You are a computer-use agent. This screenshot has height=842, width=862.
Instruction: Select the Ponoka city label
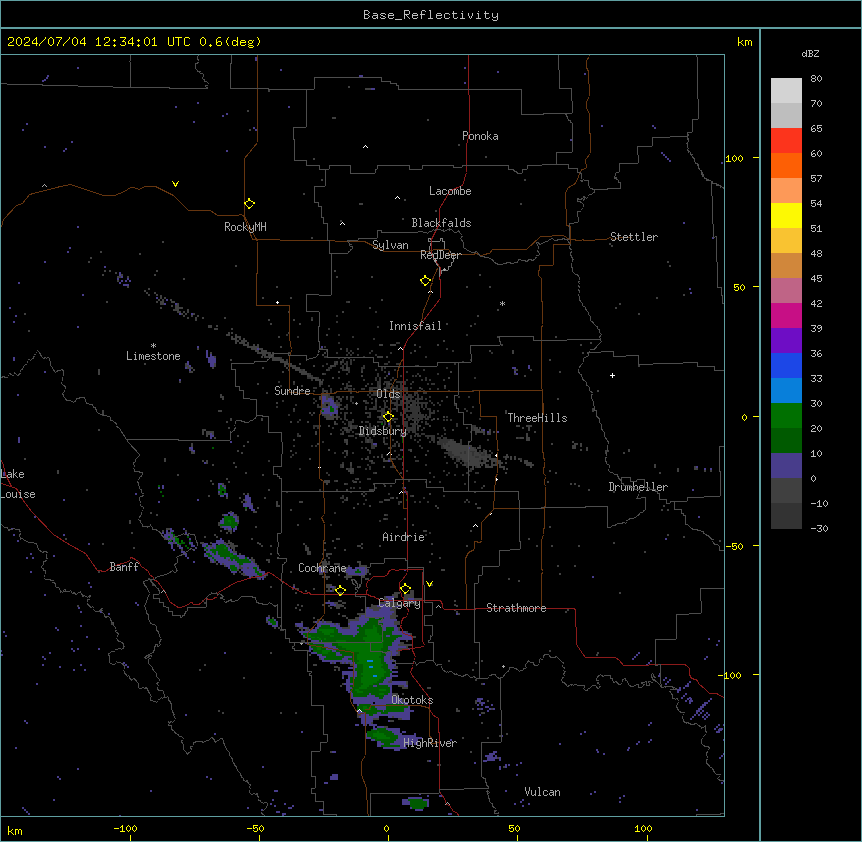click(480, 136)
